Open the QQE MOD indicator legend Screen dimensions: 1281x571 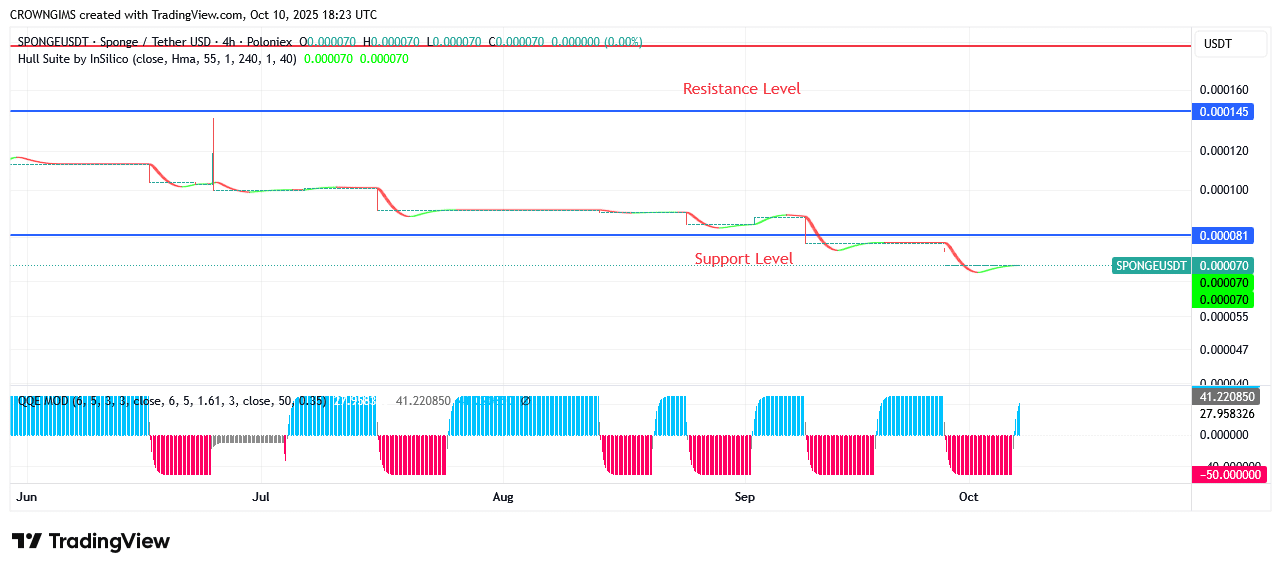pos(43,401)
